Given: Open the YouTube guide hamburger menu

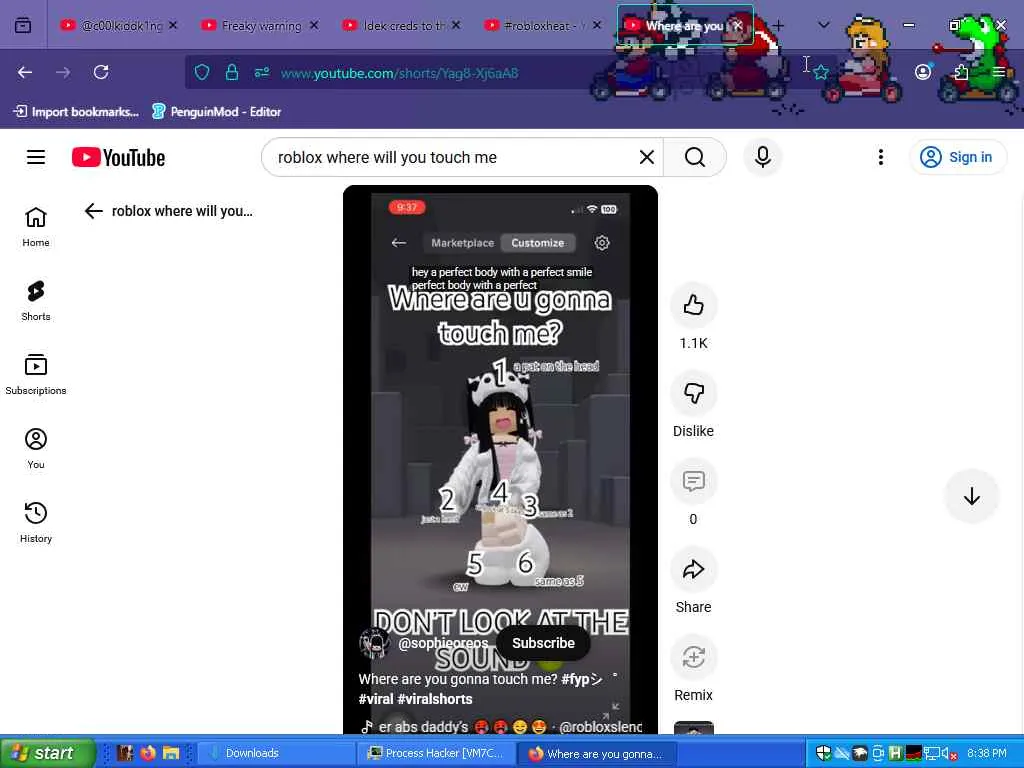Looking at the screenshot, I should 36,157.
